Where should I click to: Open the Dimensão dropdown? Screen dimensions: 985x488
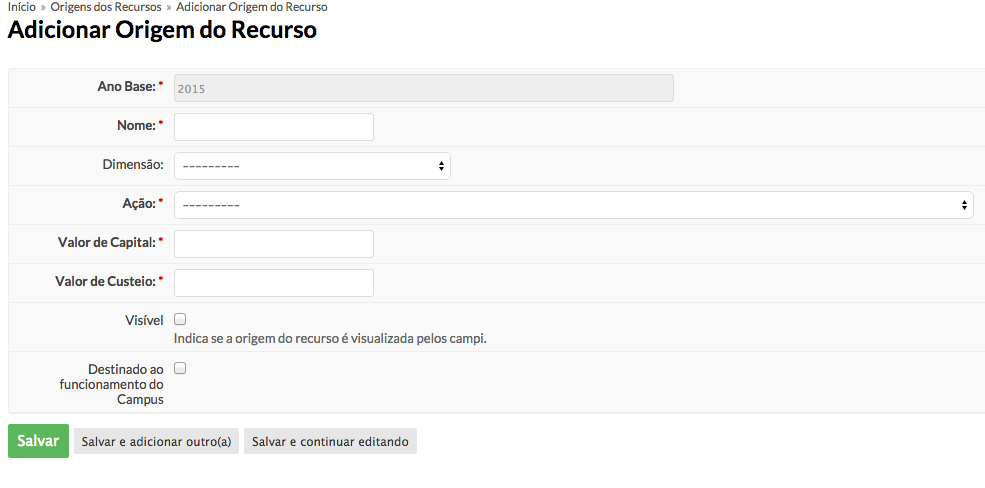click(312, 166)
